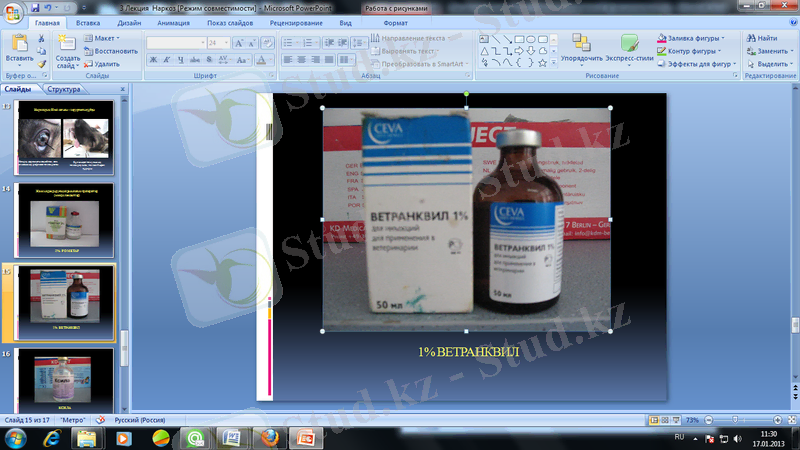
Task: Open the Показ слайдов ribbon tab
Action: point(230,23)
